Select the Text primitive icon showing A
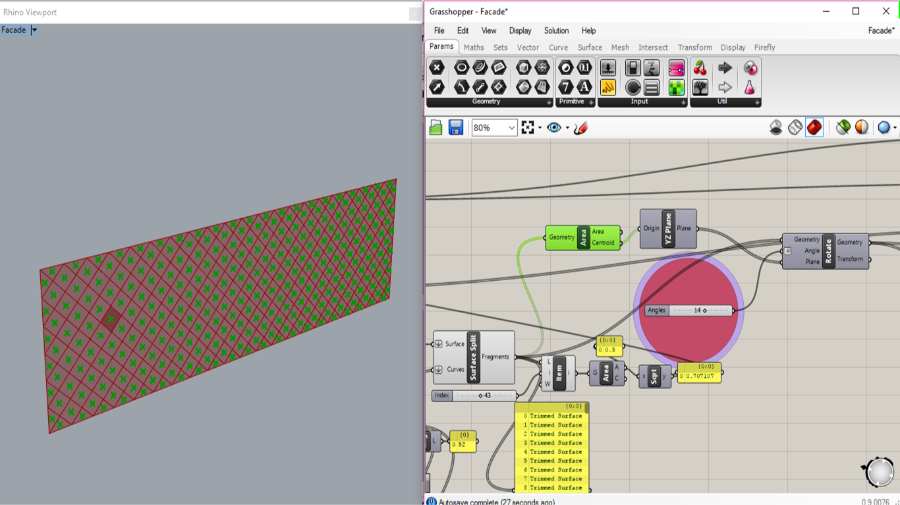The height and width of the screenshot is (505, 900). [584, 87]
